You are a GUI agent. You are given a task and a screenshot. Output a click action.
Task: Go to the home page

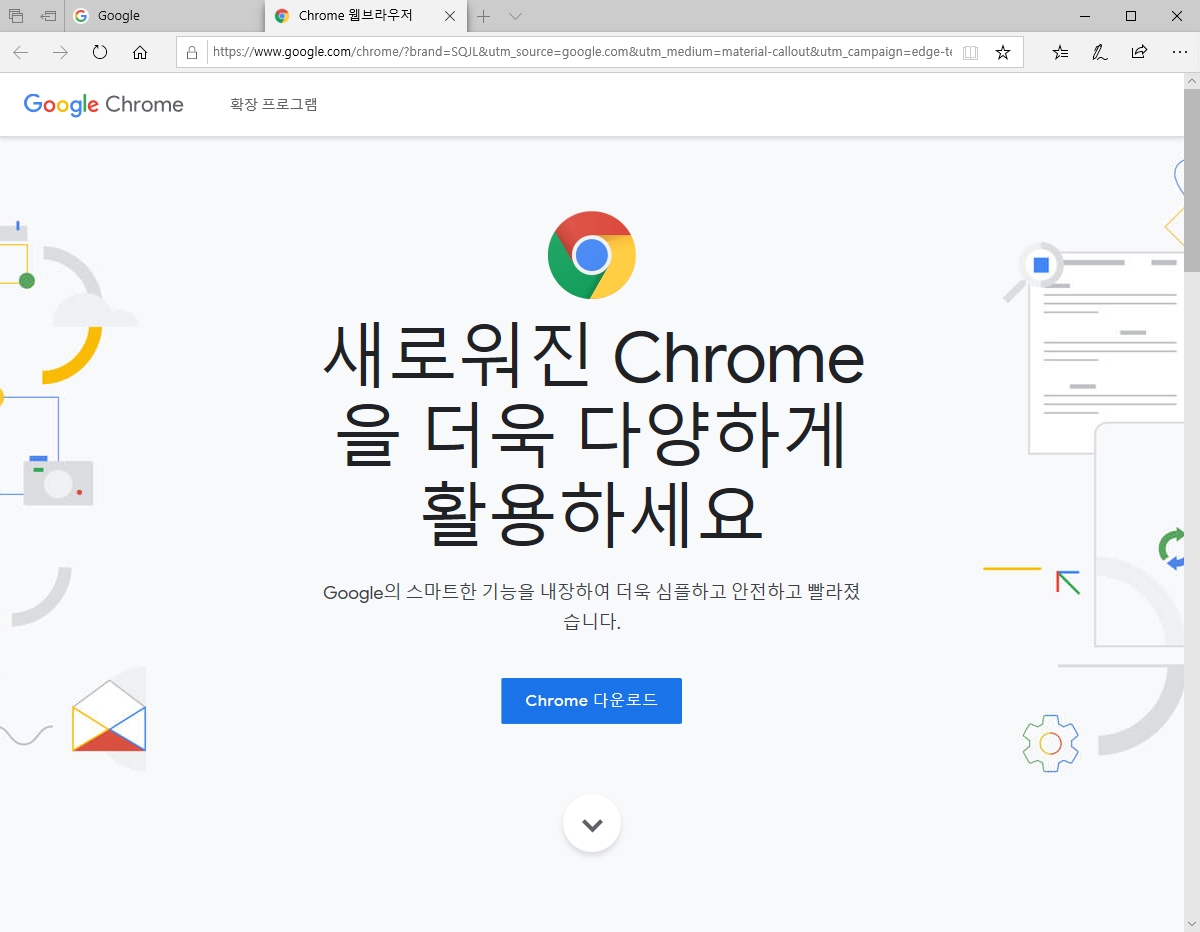coord(140,52)
